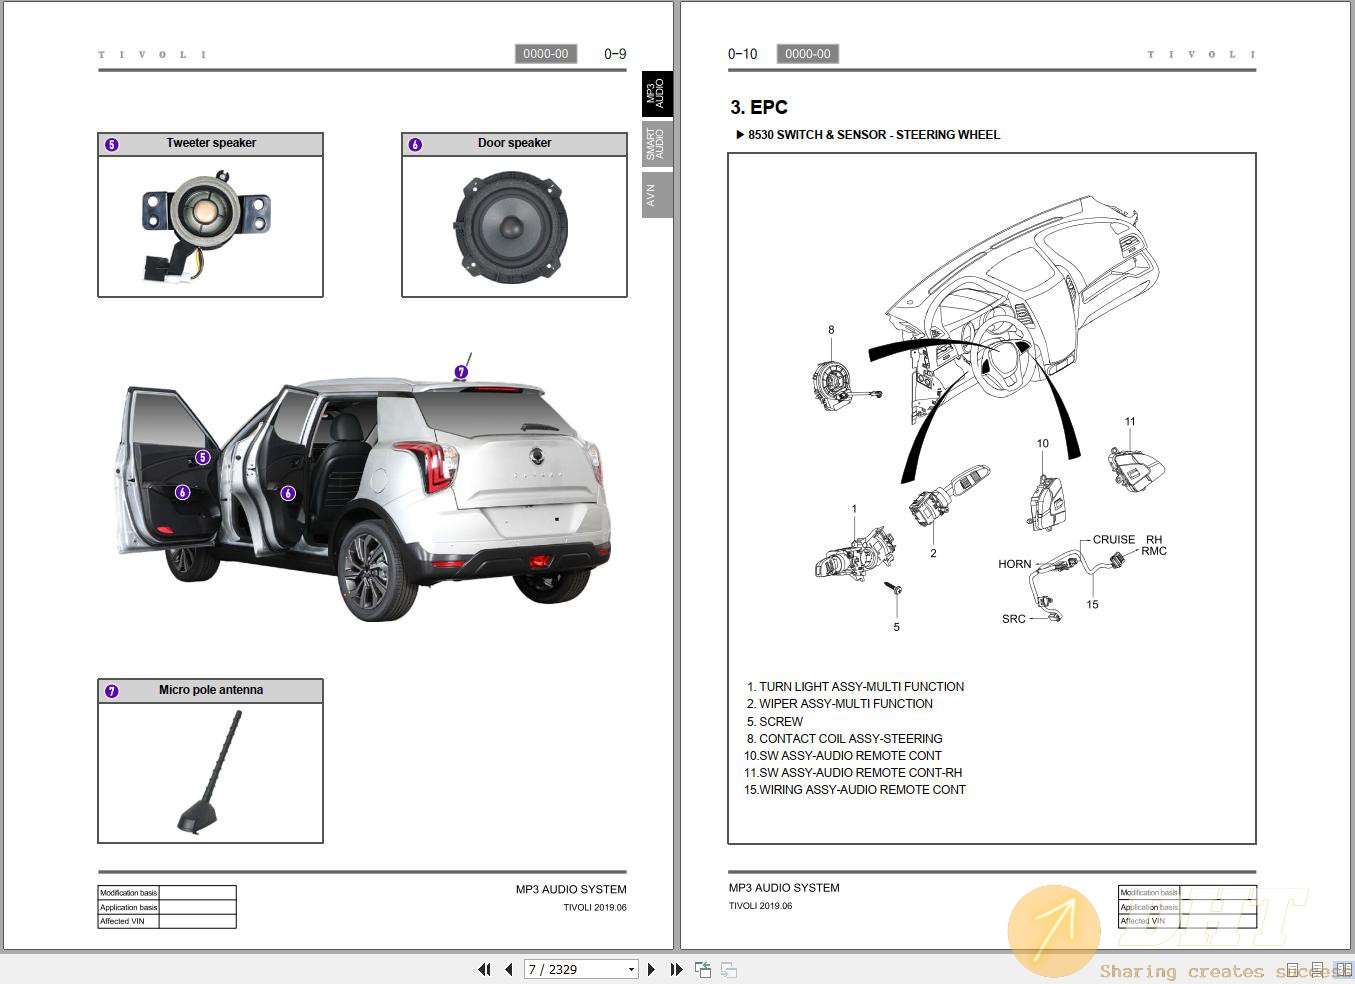Open the MP3 AUDIO side tab
This screenshot has height=984, width=1355.
click(657, 95)
